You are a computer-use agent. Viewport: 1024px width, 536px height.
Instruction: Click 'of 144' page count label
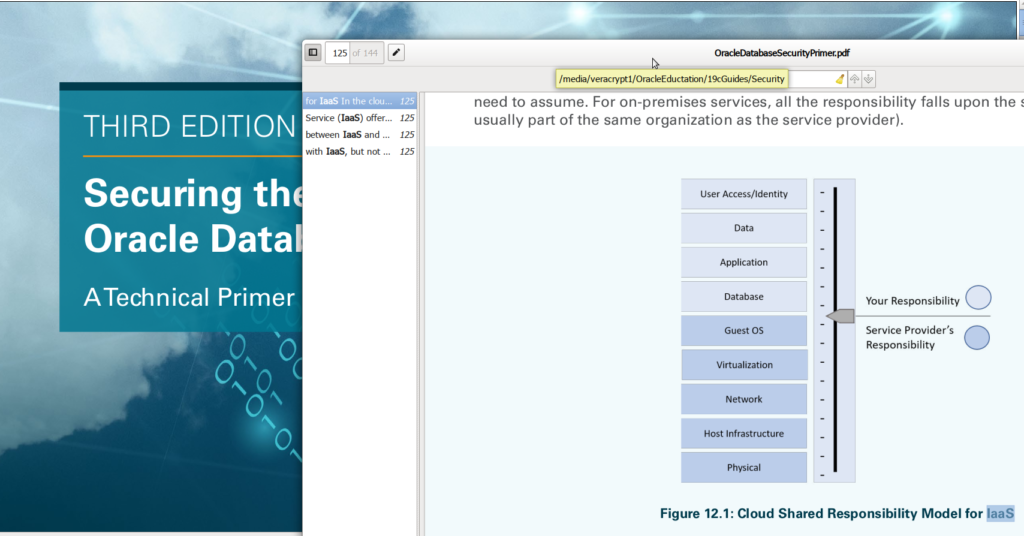tap(365, 53)
